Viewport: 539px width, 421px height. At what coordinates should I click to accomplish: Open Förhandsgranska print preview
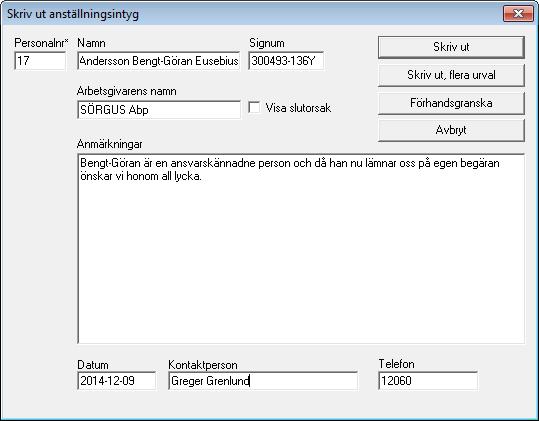click(x=451, y=103)
